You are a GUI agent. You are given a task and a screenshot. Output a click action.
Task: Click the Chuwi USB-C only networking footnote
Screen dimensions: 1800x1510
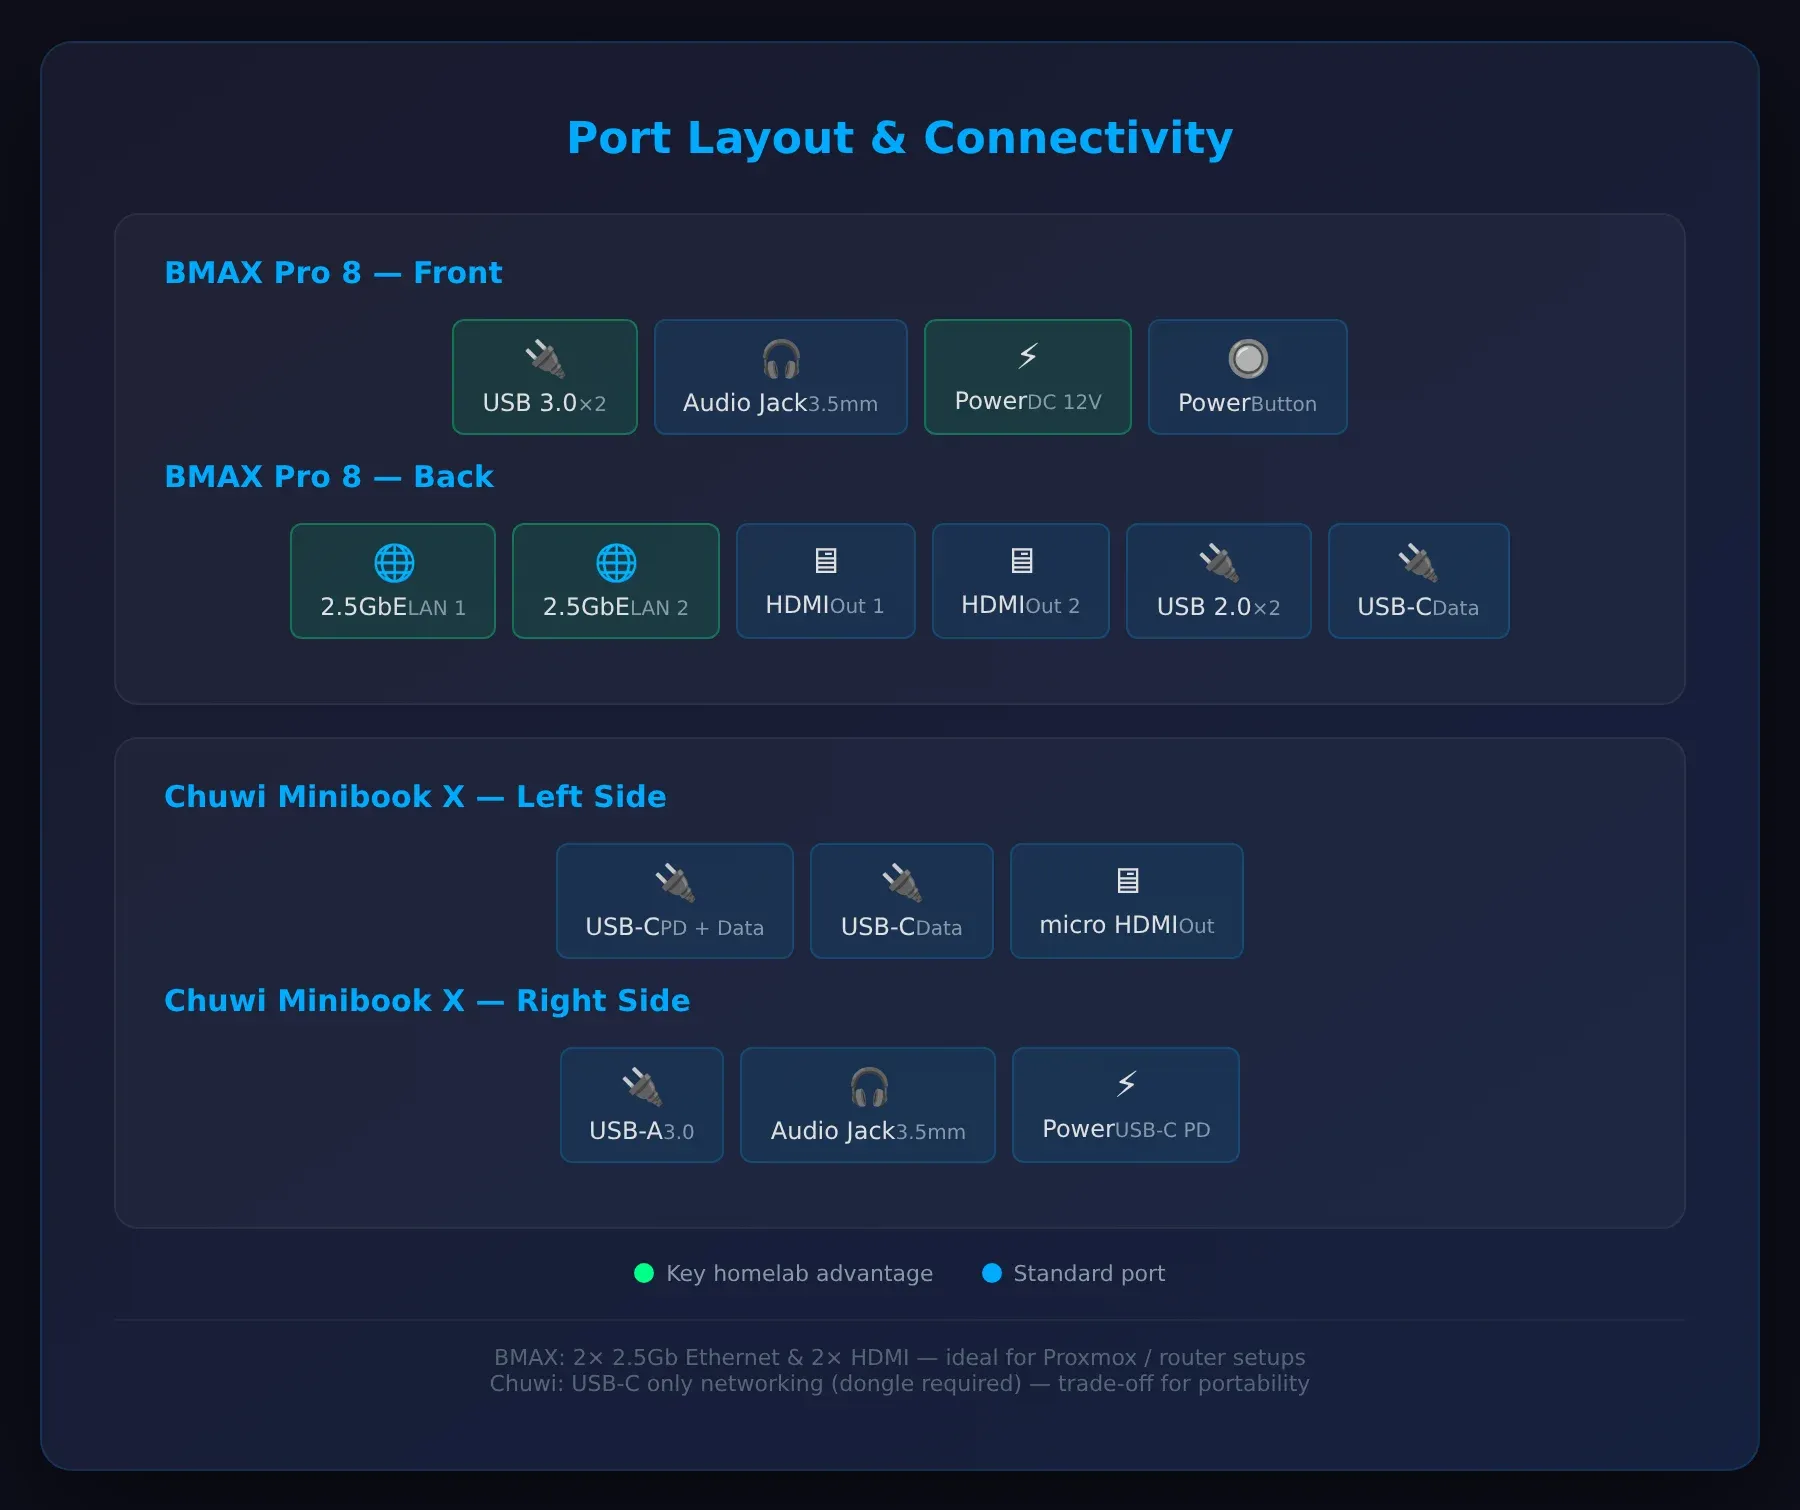coord(900,1383)
